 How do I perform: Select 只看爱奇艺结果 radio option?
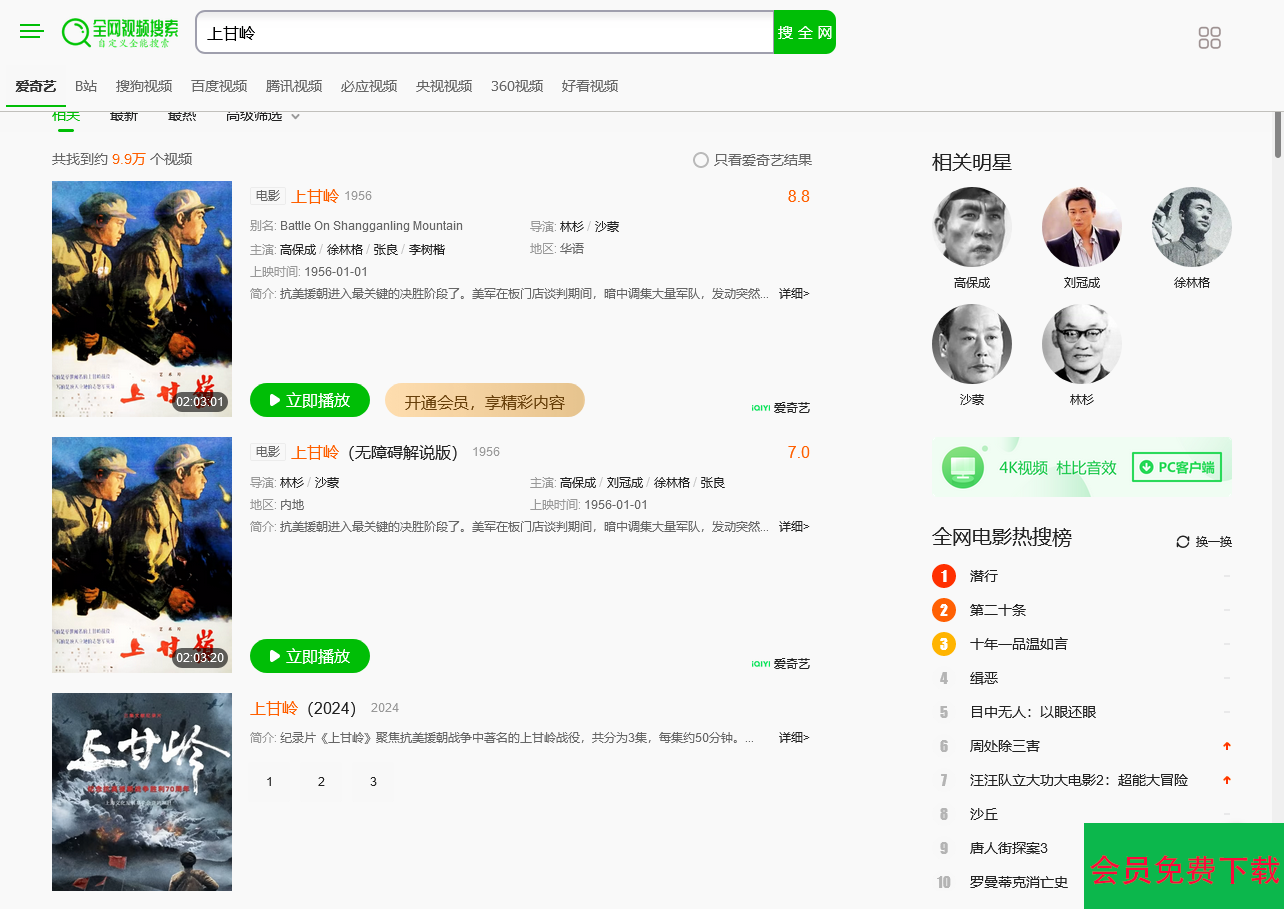coord(701,160)
